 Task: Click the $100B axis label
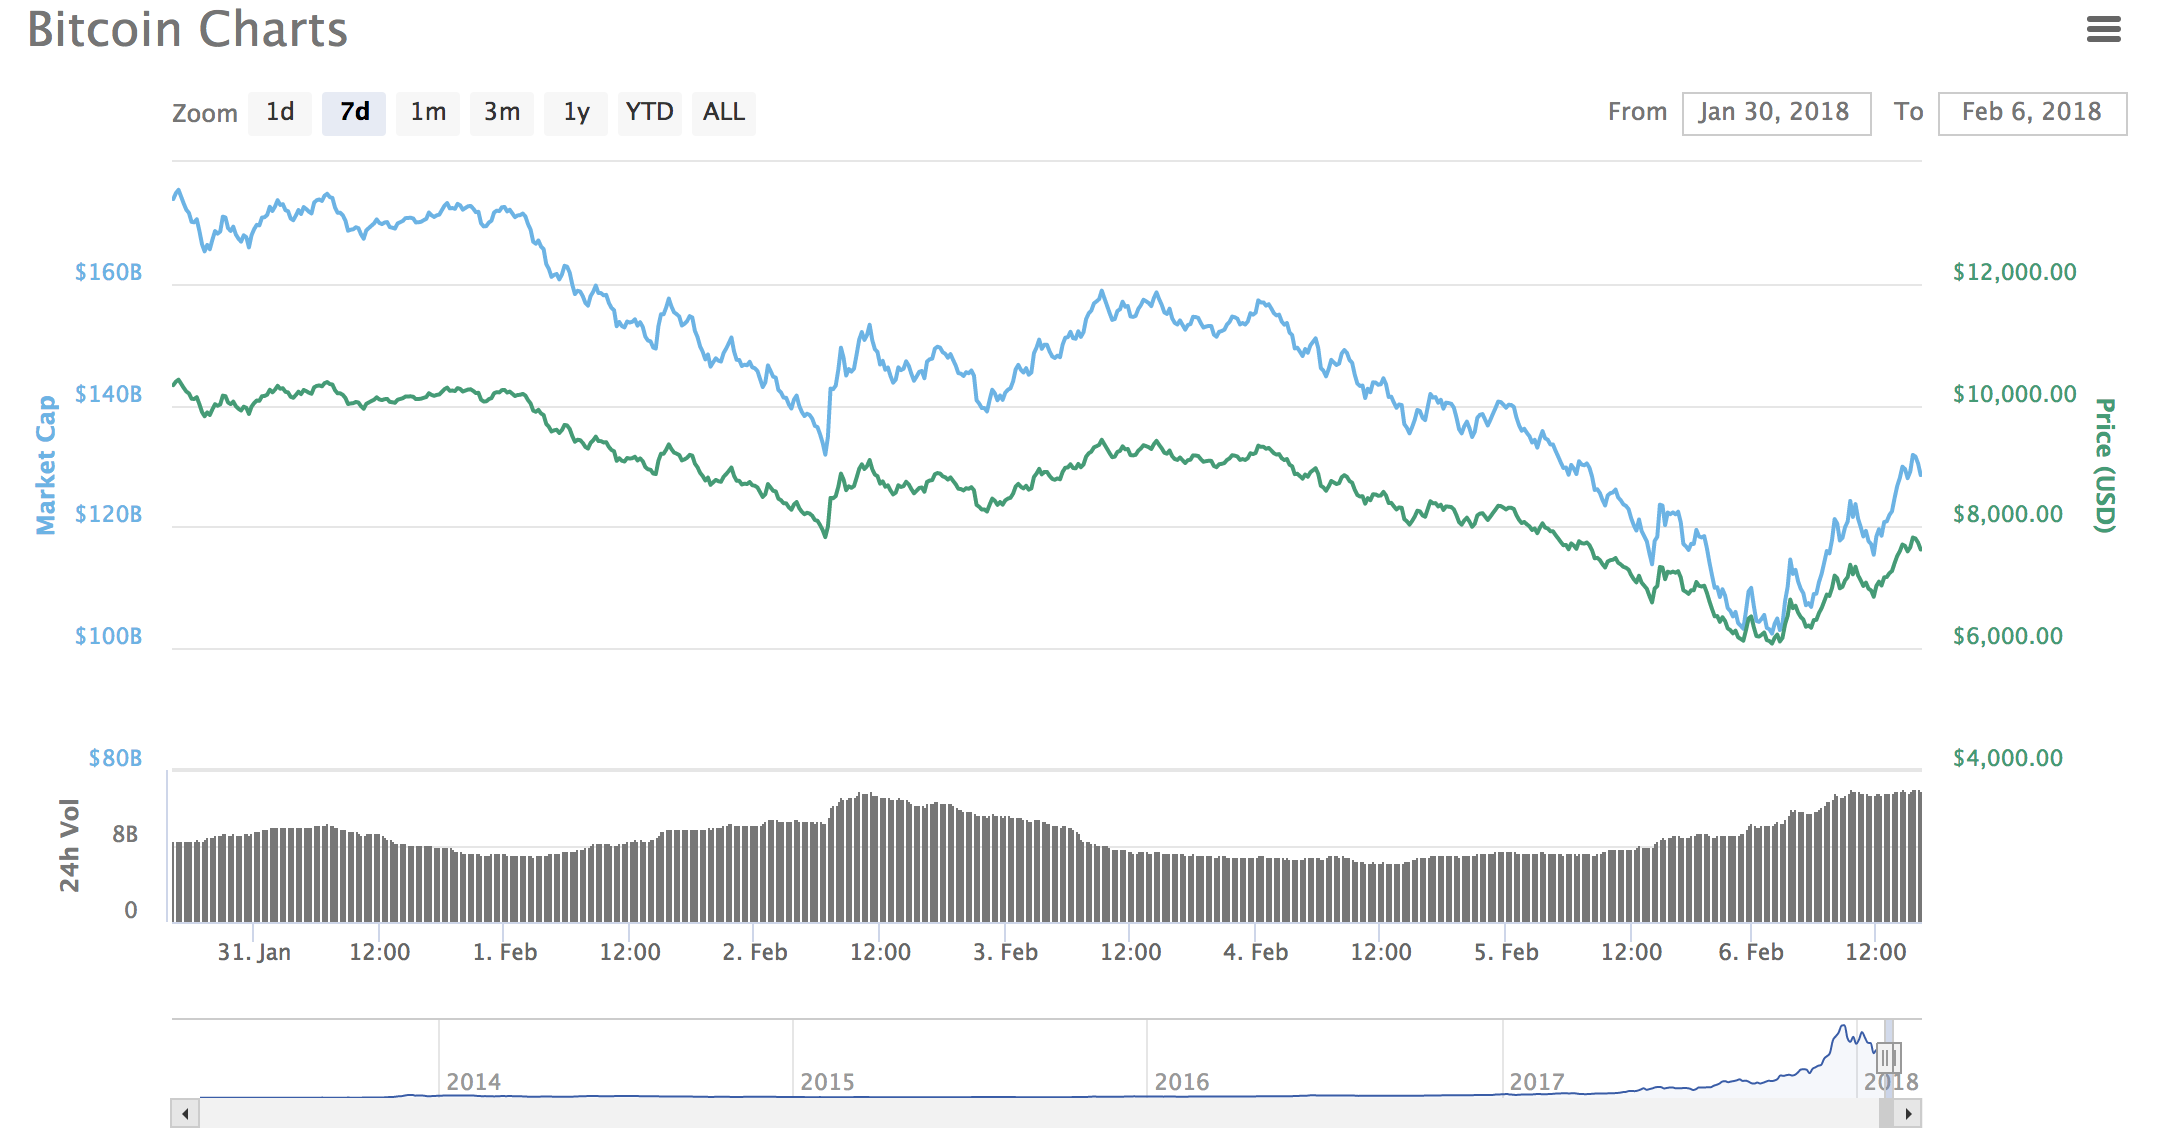point(108,636)
